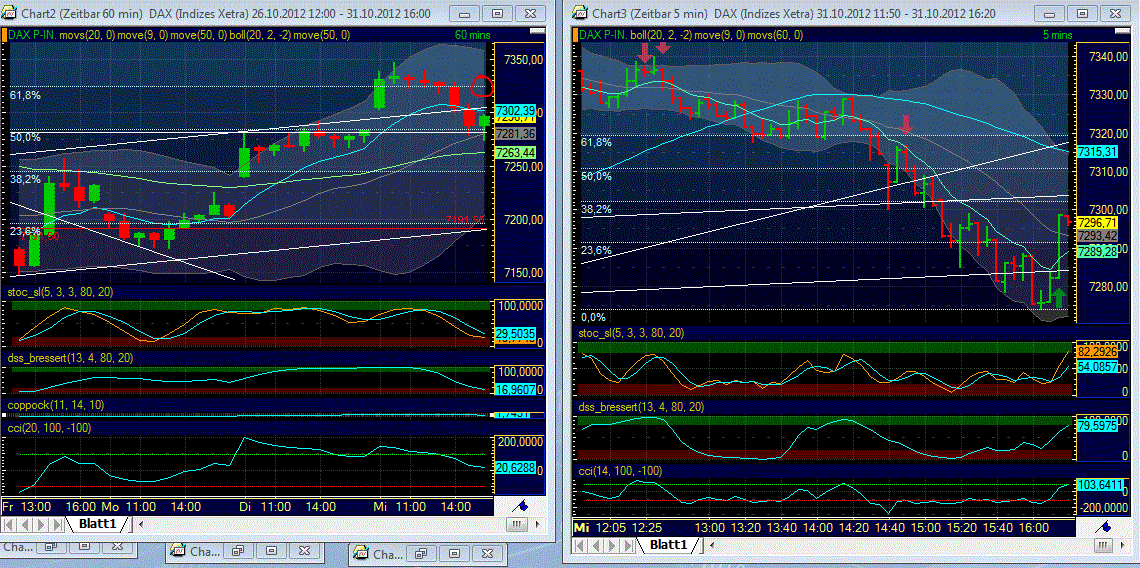Click the 14:40 label on Chart3 time axis
Viewport: 1140px width, 568px height.
tap(887, 527)
